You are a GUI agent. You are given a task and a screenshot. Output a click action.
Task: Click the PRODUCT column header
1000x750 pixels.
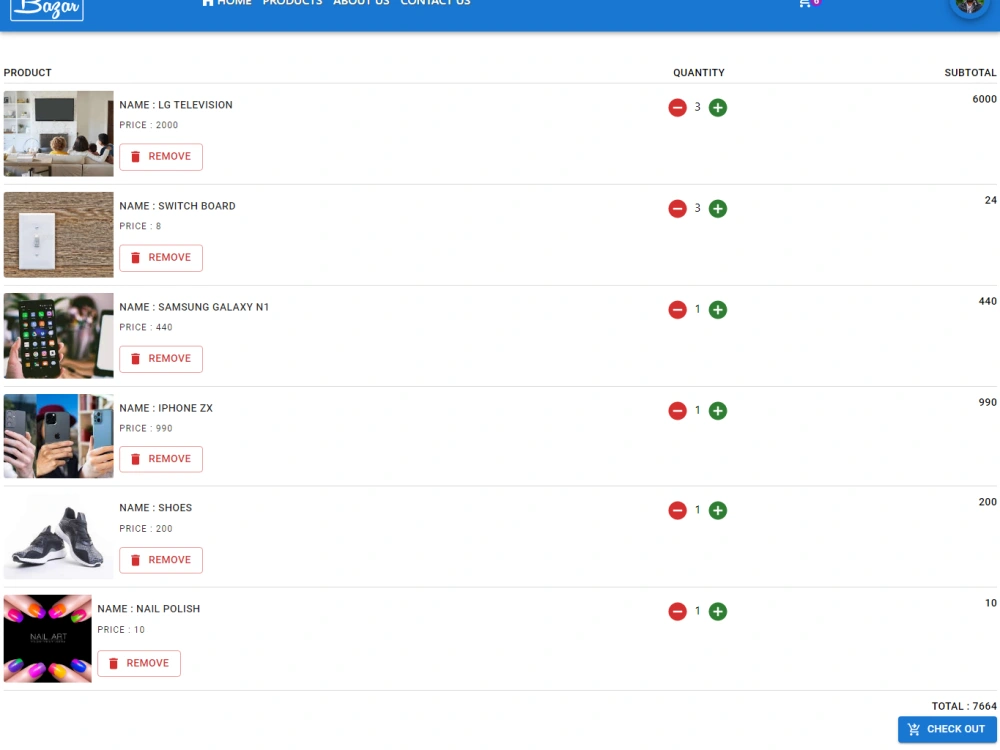(27, 73)
